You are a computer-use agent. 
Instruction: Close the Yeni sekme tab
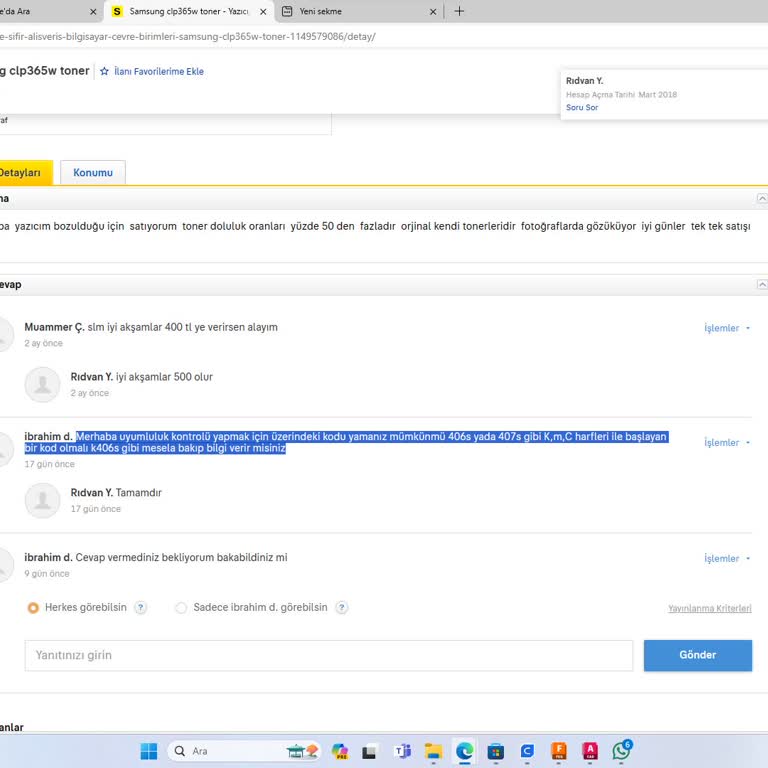tap(433, 12)
